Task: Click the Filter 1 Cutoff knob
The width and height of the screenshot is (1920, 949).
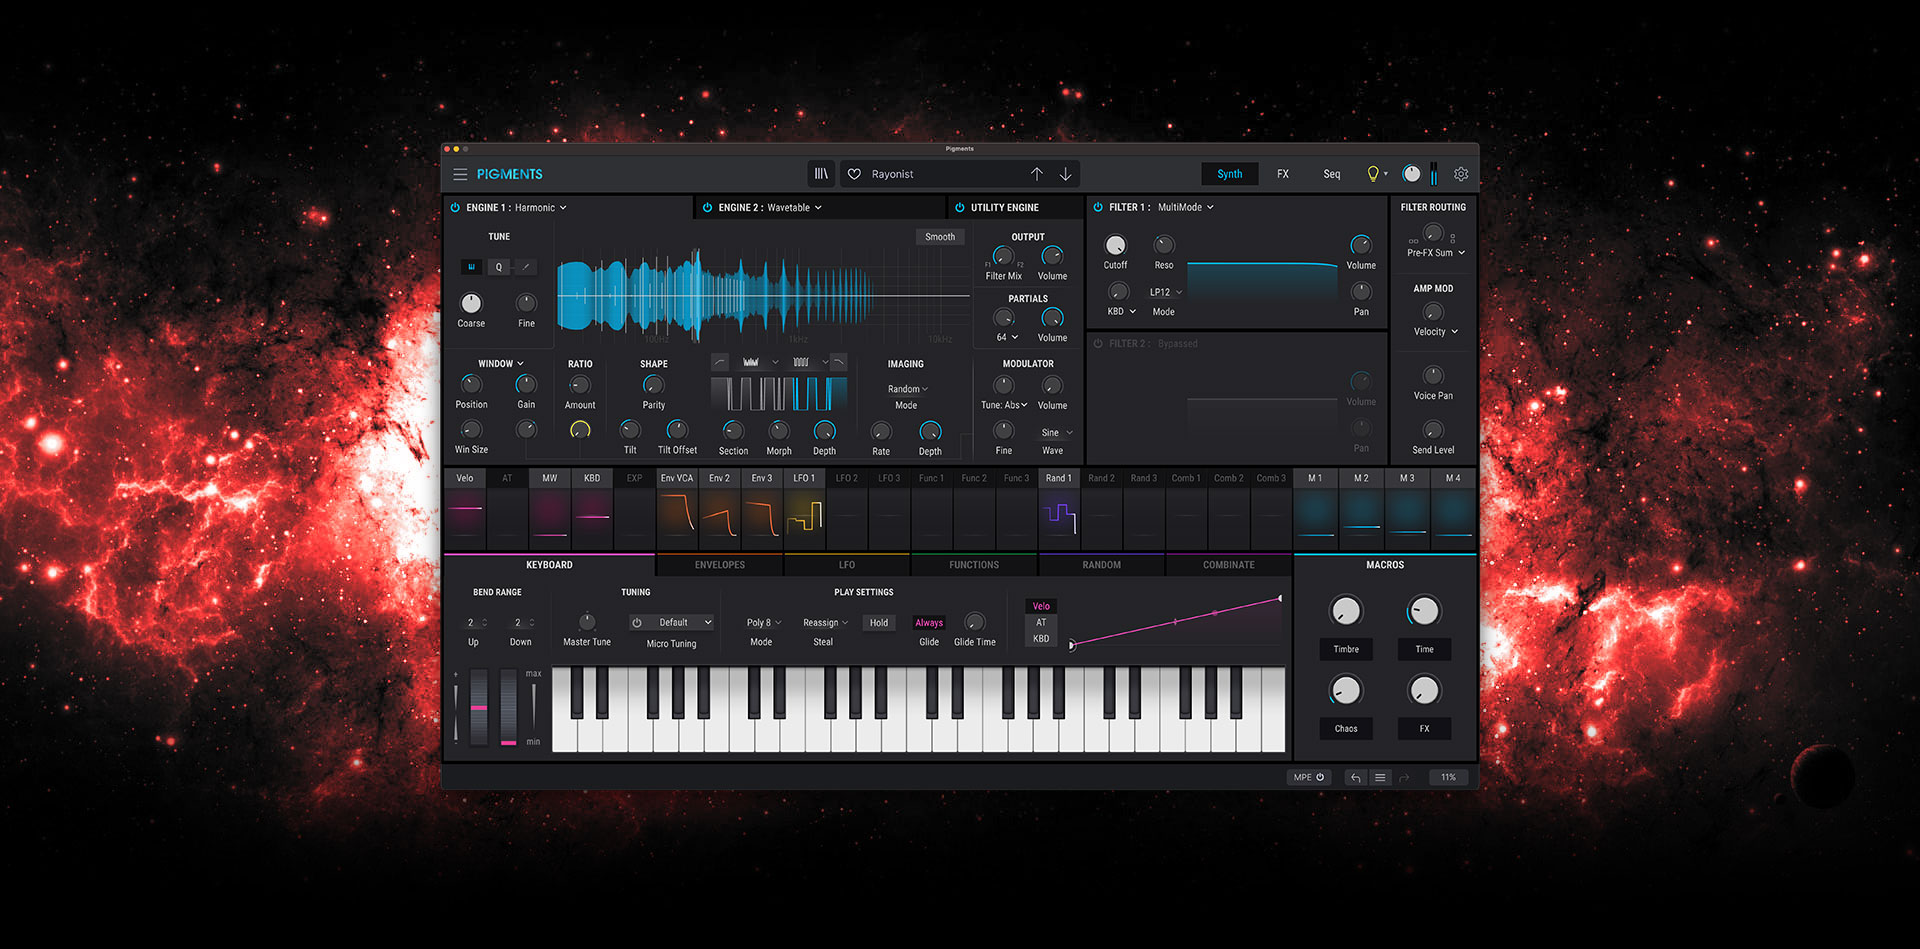Action: (x=1115, y=246)
